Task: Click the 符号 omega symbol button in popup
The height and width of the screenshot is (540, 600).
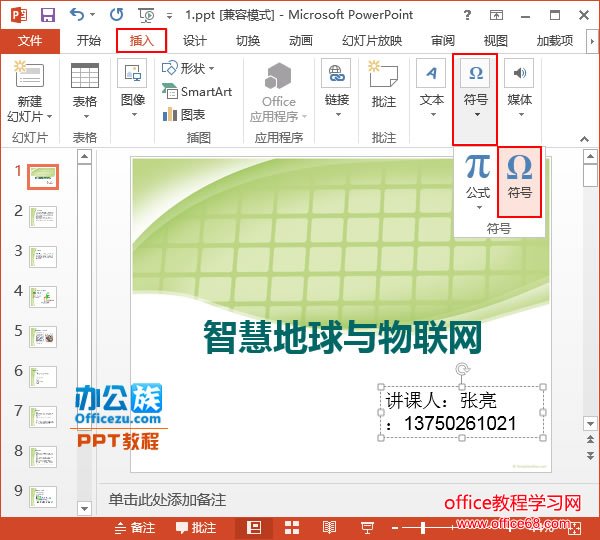Action: click(x=519, y=182)
